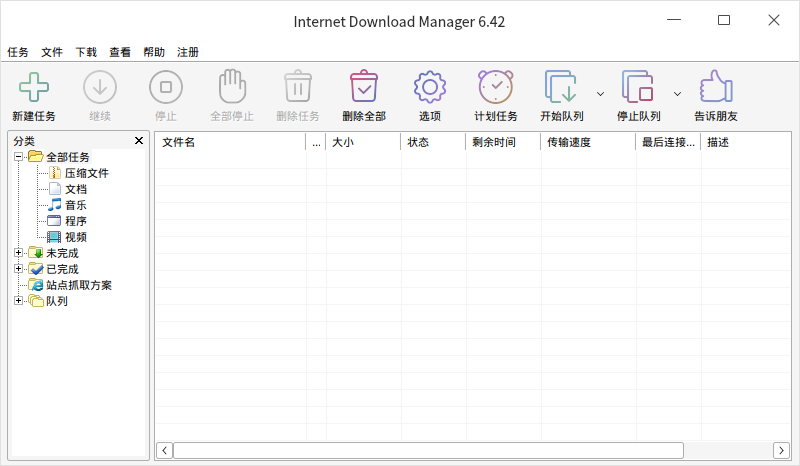Select the 音乐 music note icon in the tree
Viewport: 800px width, 466px height.
tap(55, 205)
